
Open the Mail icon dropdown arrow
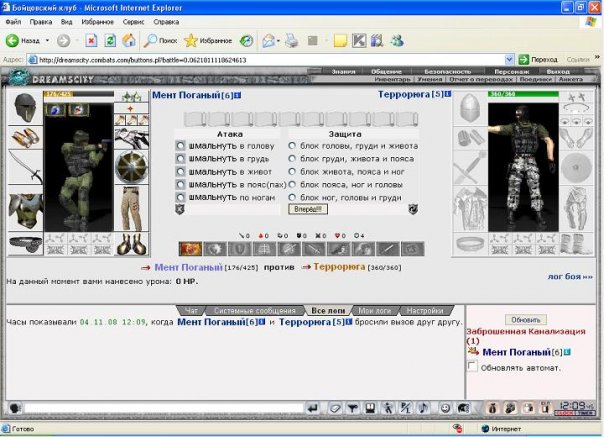tap(278, 41)
